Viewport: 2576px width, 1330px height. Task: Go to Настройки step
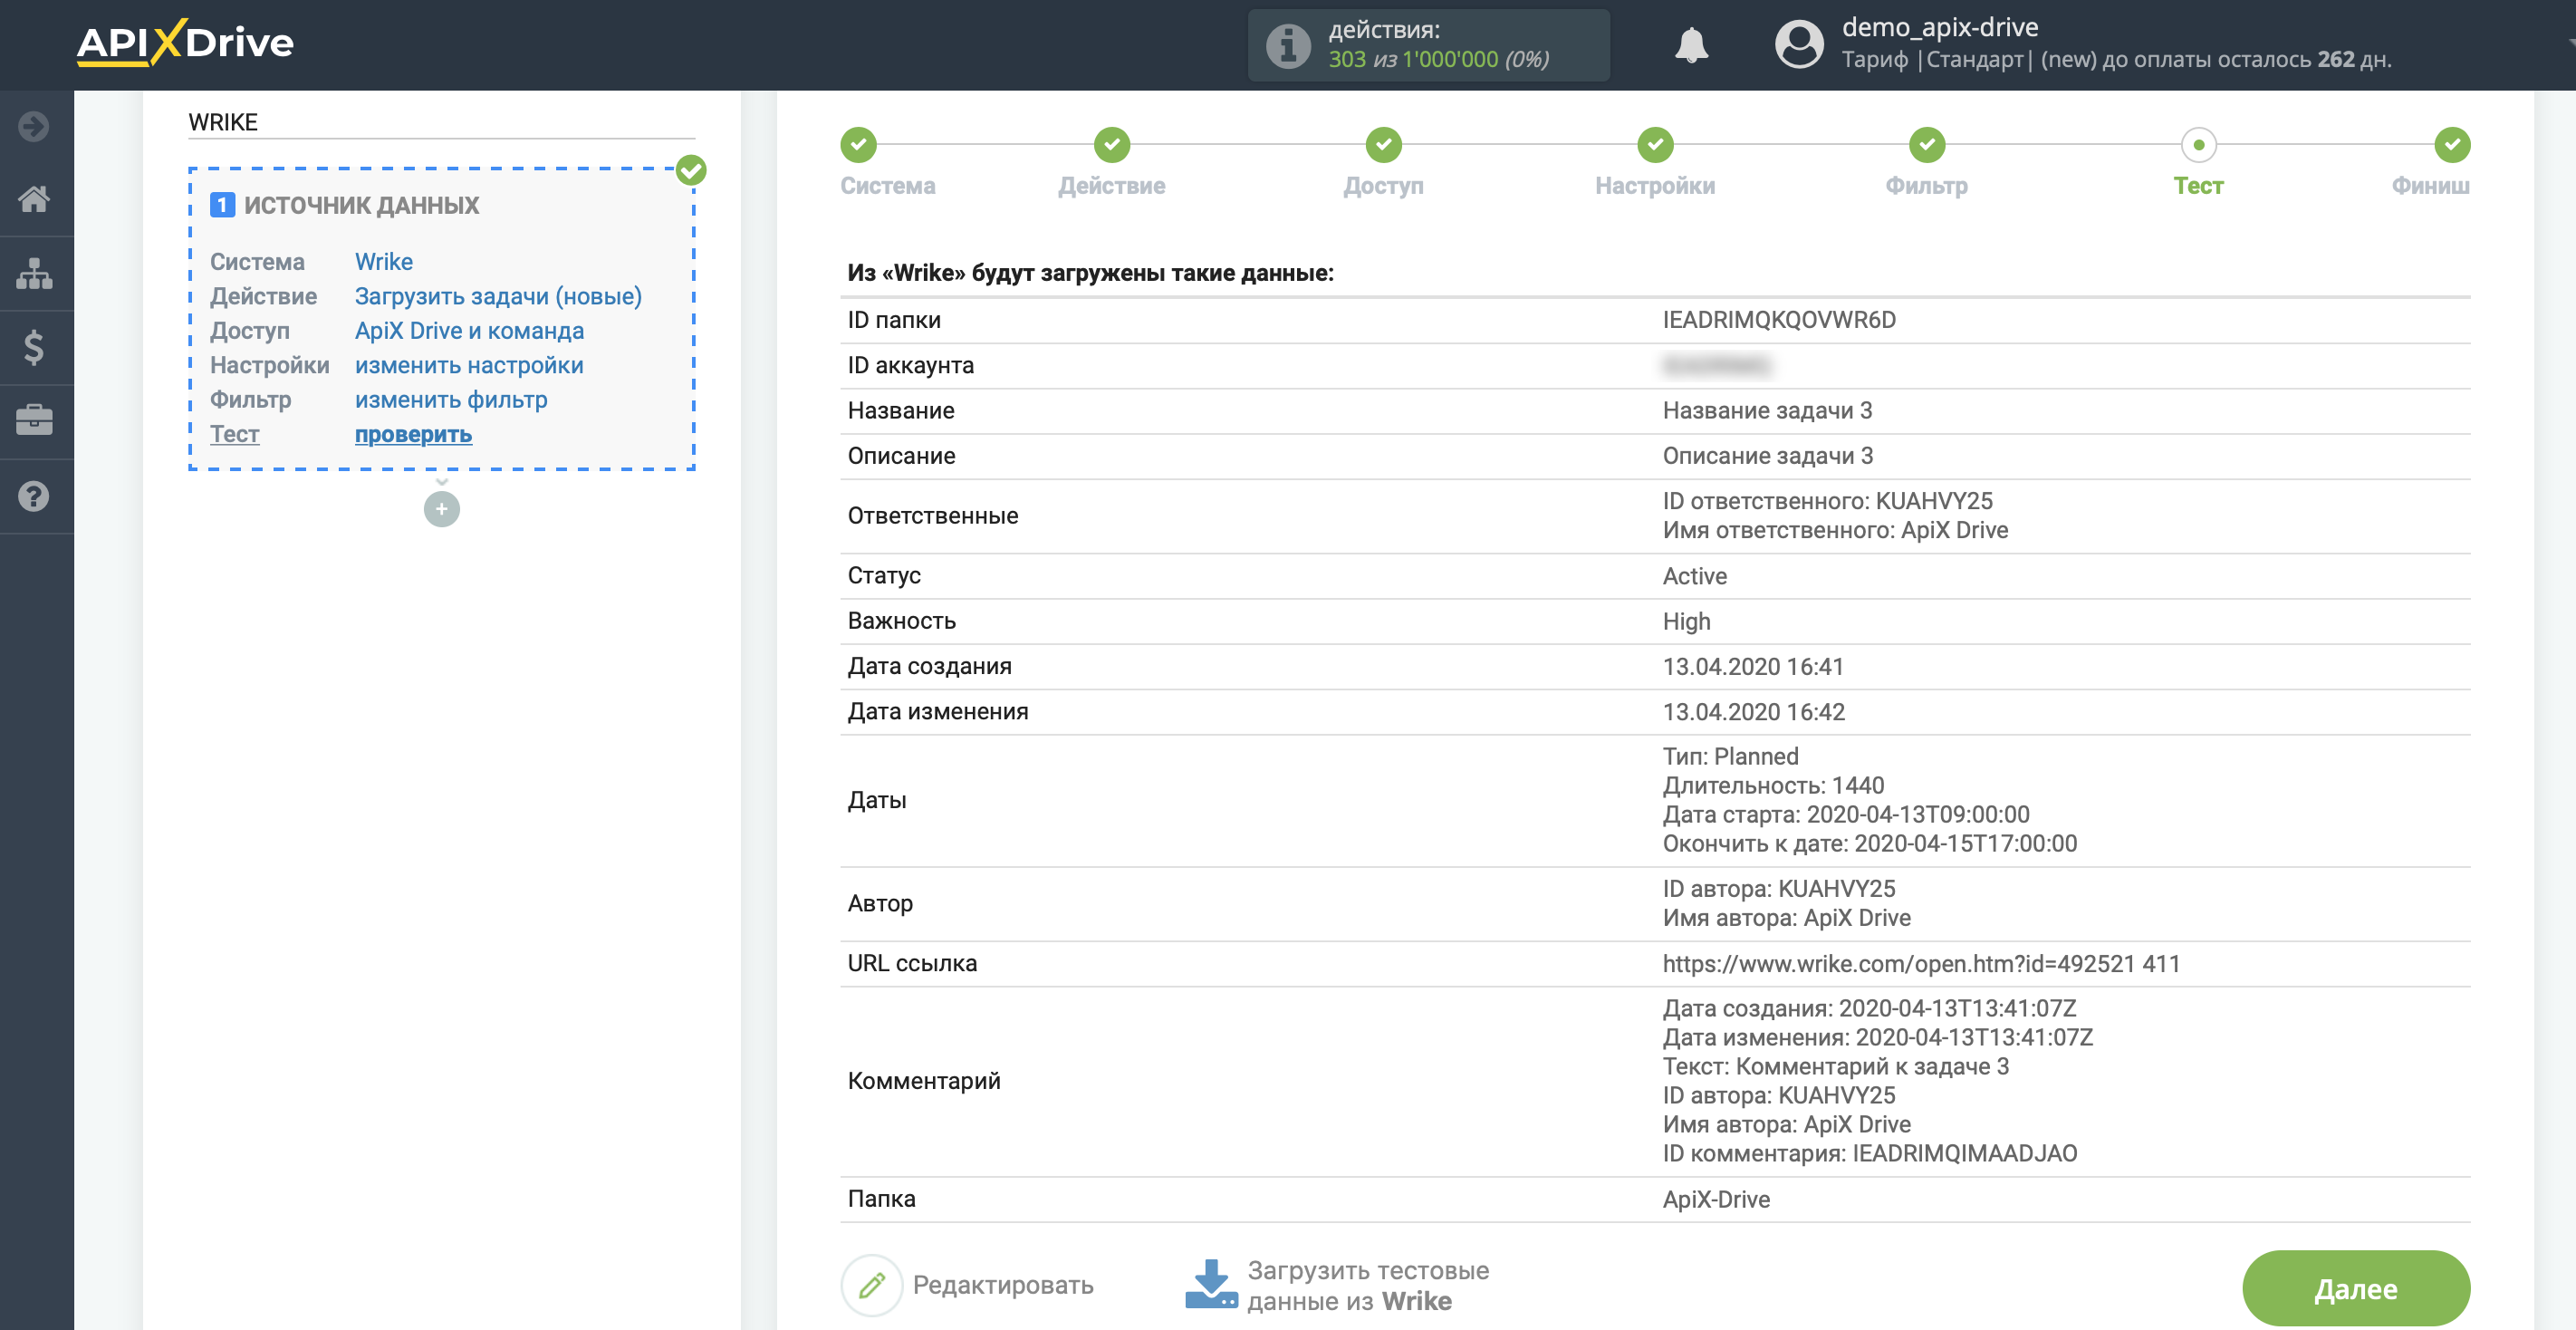[x=1655, y=164]
